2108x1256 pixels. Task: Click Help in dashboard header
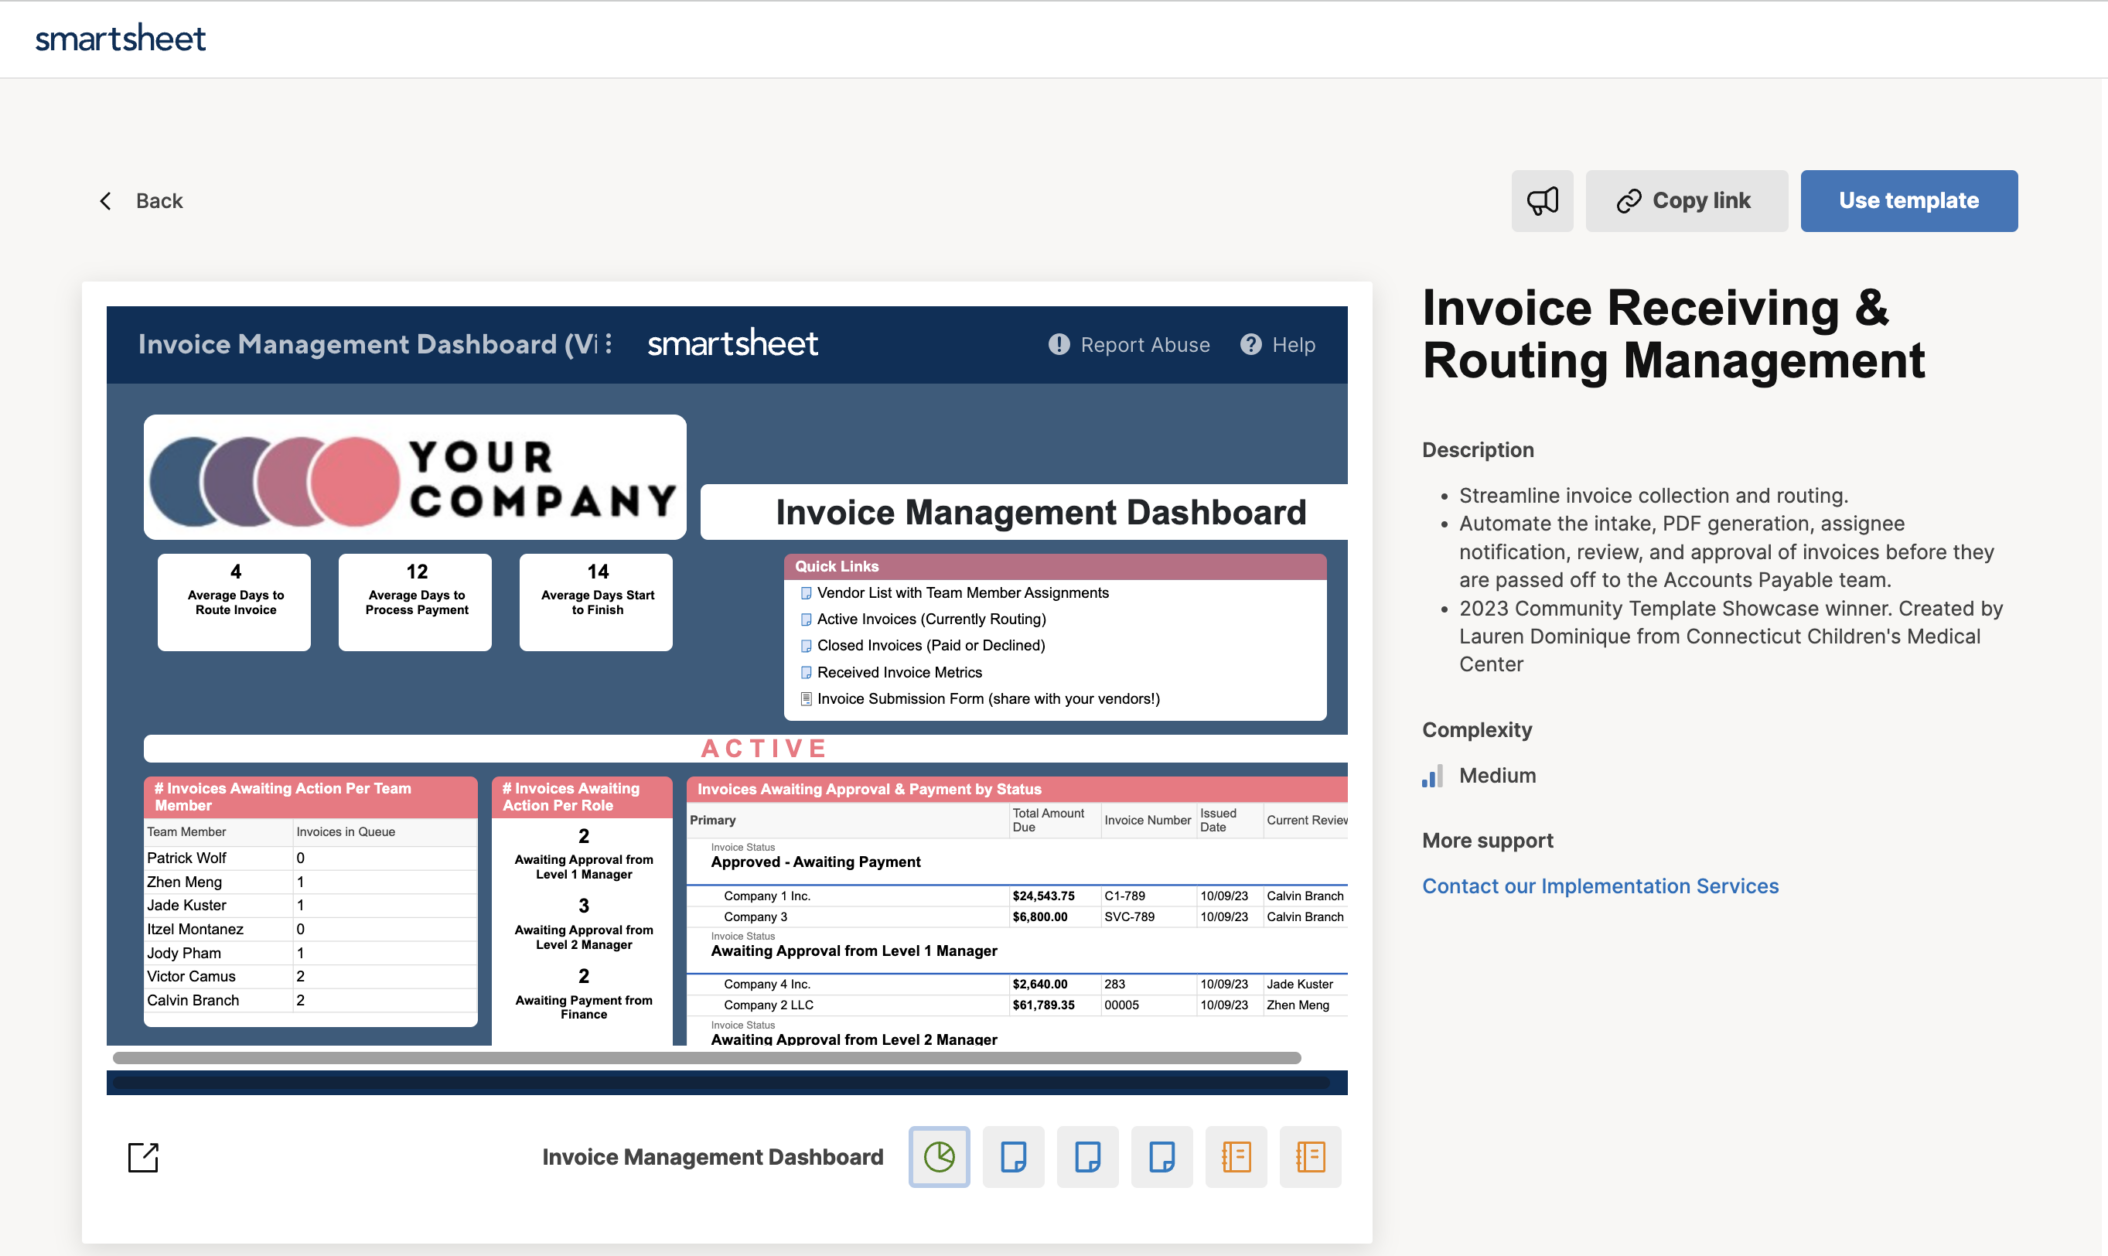pyautogui.click(x=1278, y=345)
